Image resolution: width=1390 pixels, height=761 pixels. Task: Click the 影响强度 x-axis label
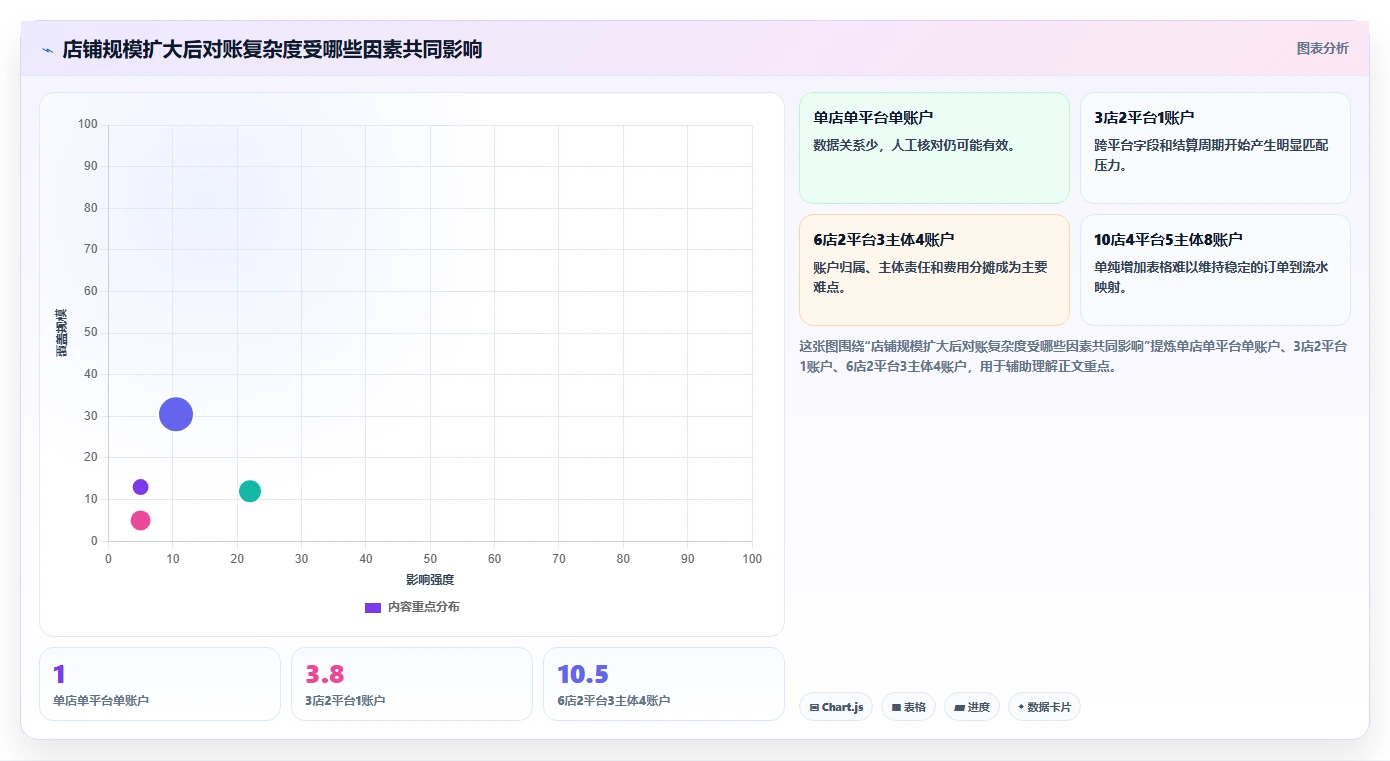(430, 580)
